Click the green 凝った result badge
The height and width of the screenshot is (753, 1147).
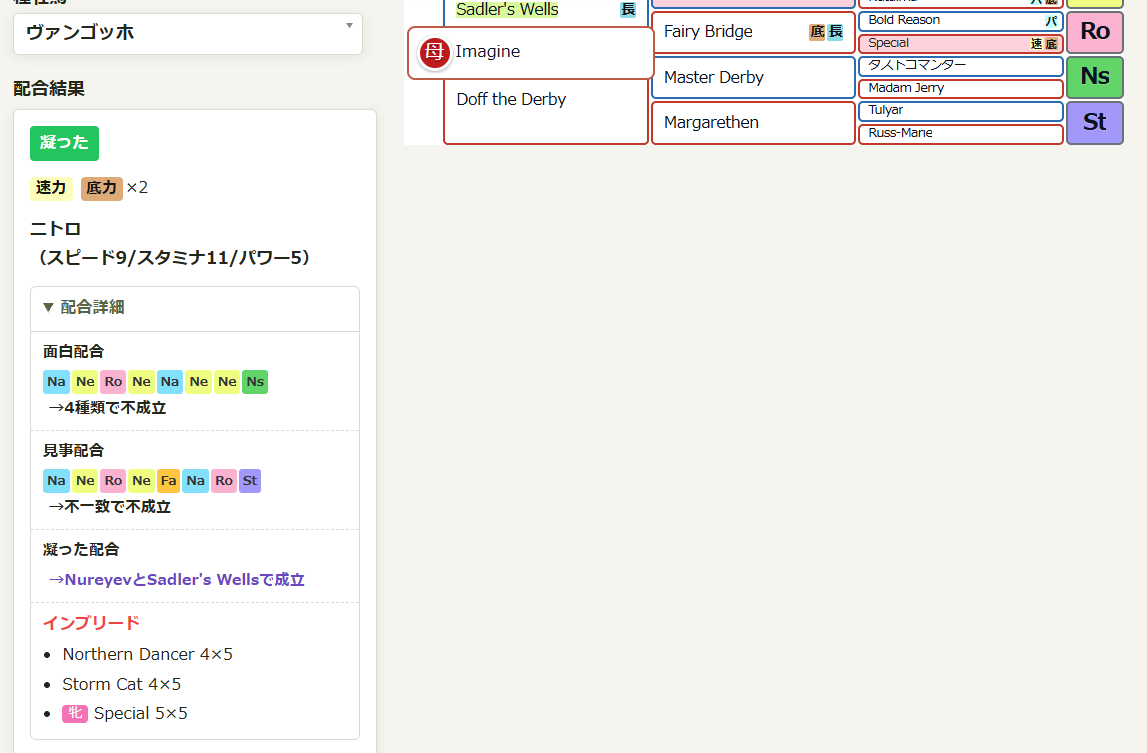(64, 143)
